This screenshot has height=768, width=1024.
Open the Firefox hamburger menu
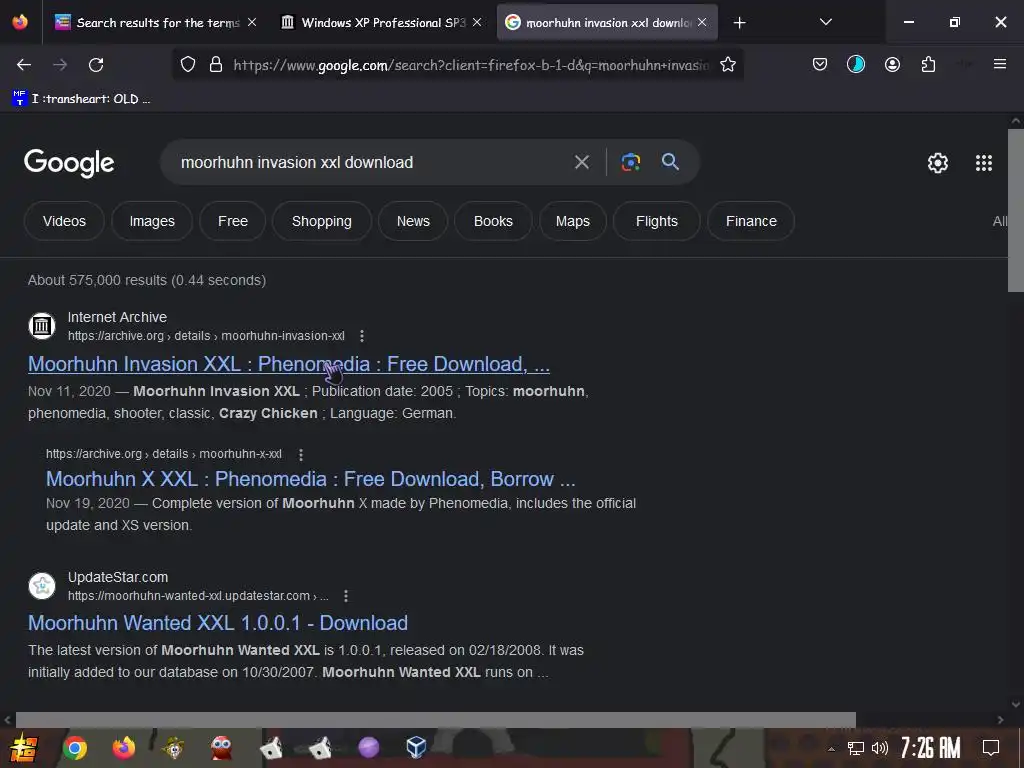coord(999,65)
